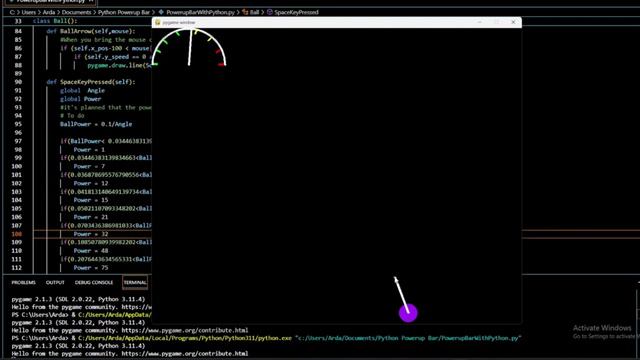Viewport: 640px width, 360px height.
Task: Click the highlighted 'Power = 32' line
Action: pyautogui.click(x=91, y=234)
